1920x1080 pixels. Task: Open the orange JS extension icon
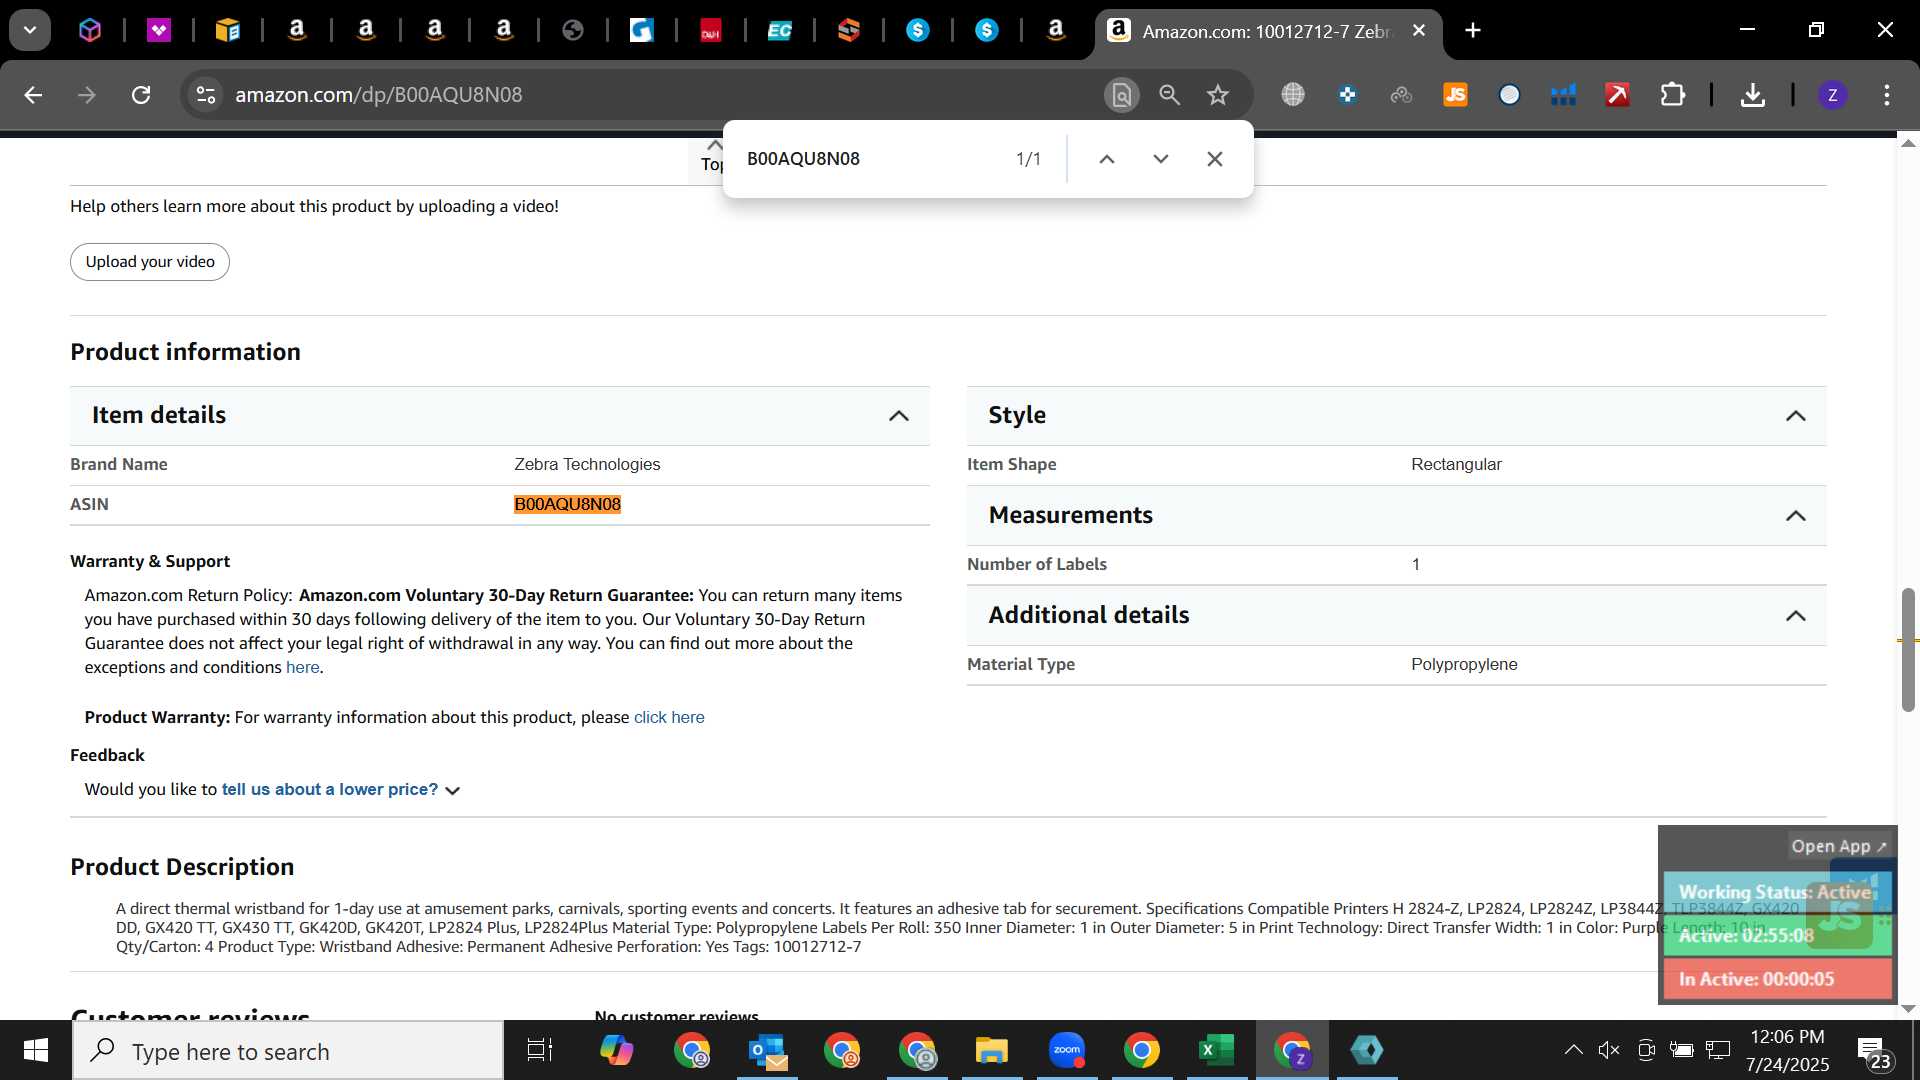[1455, 95]
